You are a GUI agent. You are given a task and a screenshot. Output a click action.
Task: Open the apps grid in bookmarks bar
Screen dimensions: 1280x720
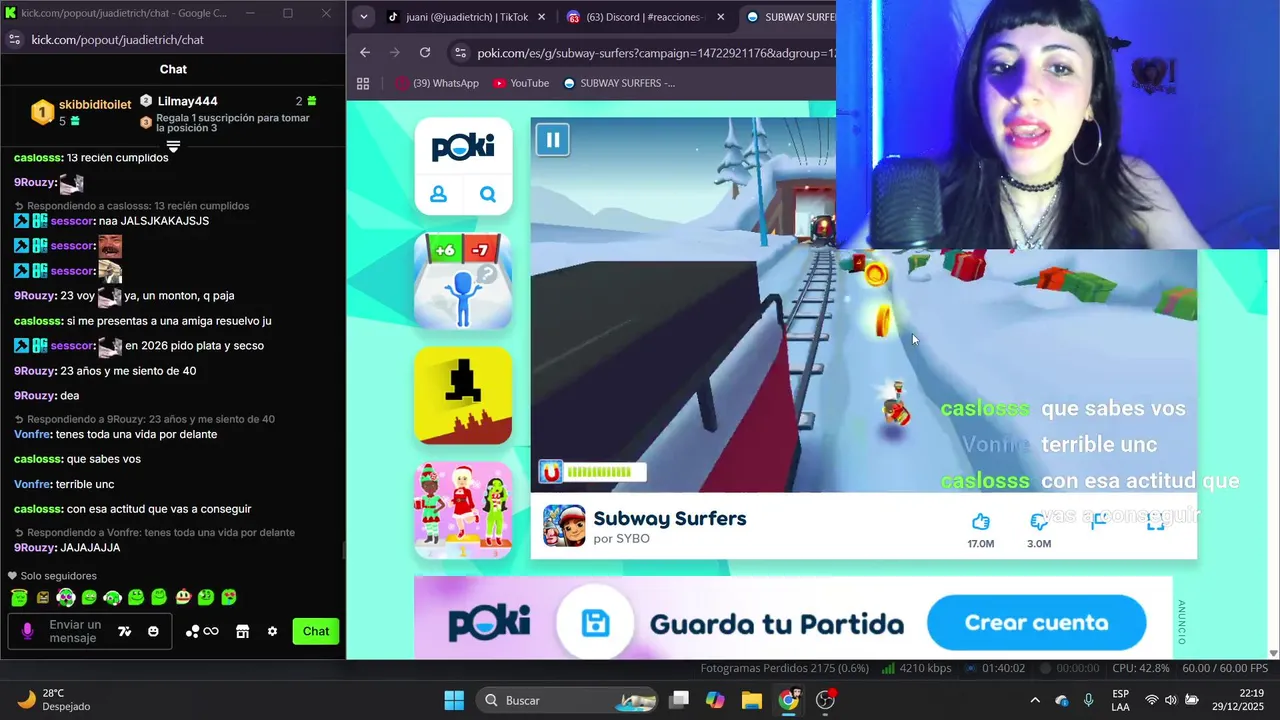point(363,83)
